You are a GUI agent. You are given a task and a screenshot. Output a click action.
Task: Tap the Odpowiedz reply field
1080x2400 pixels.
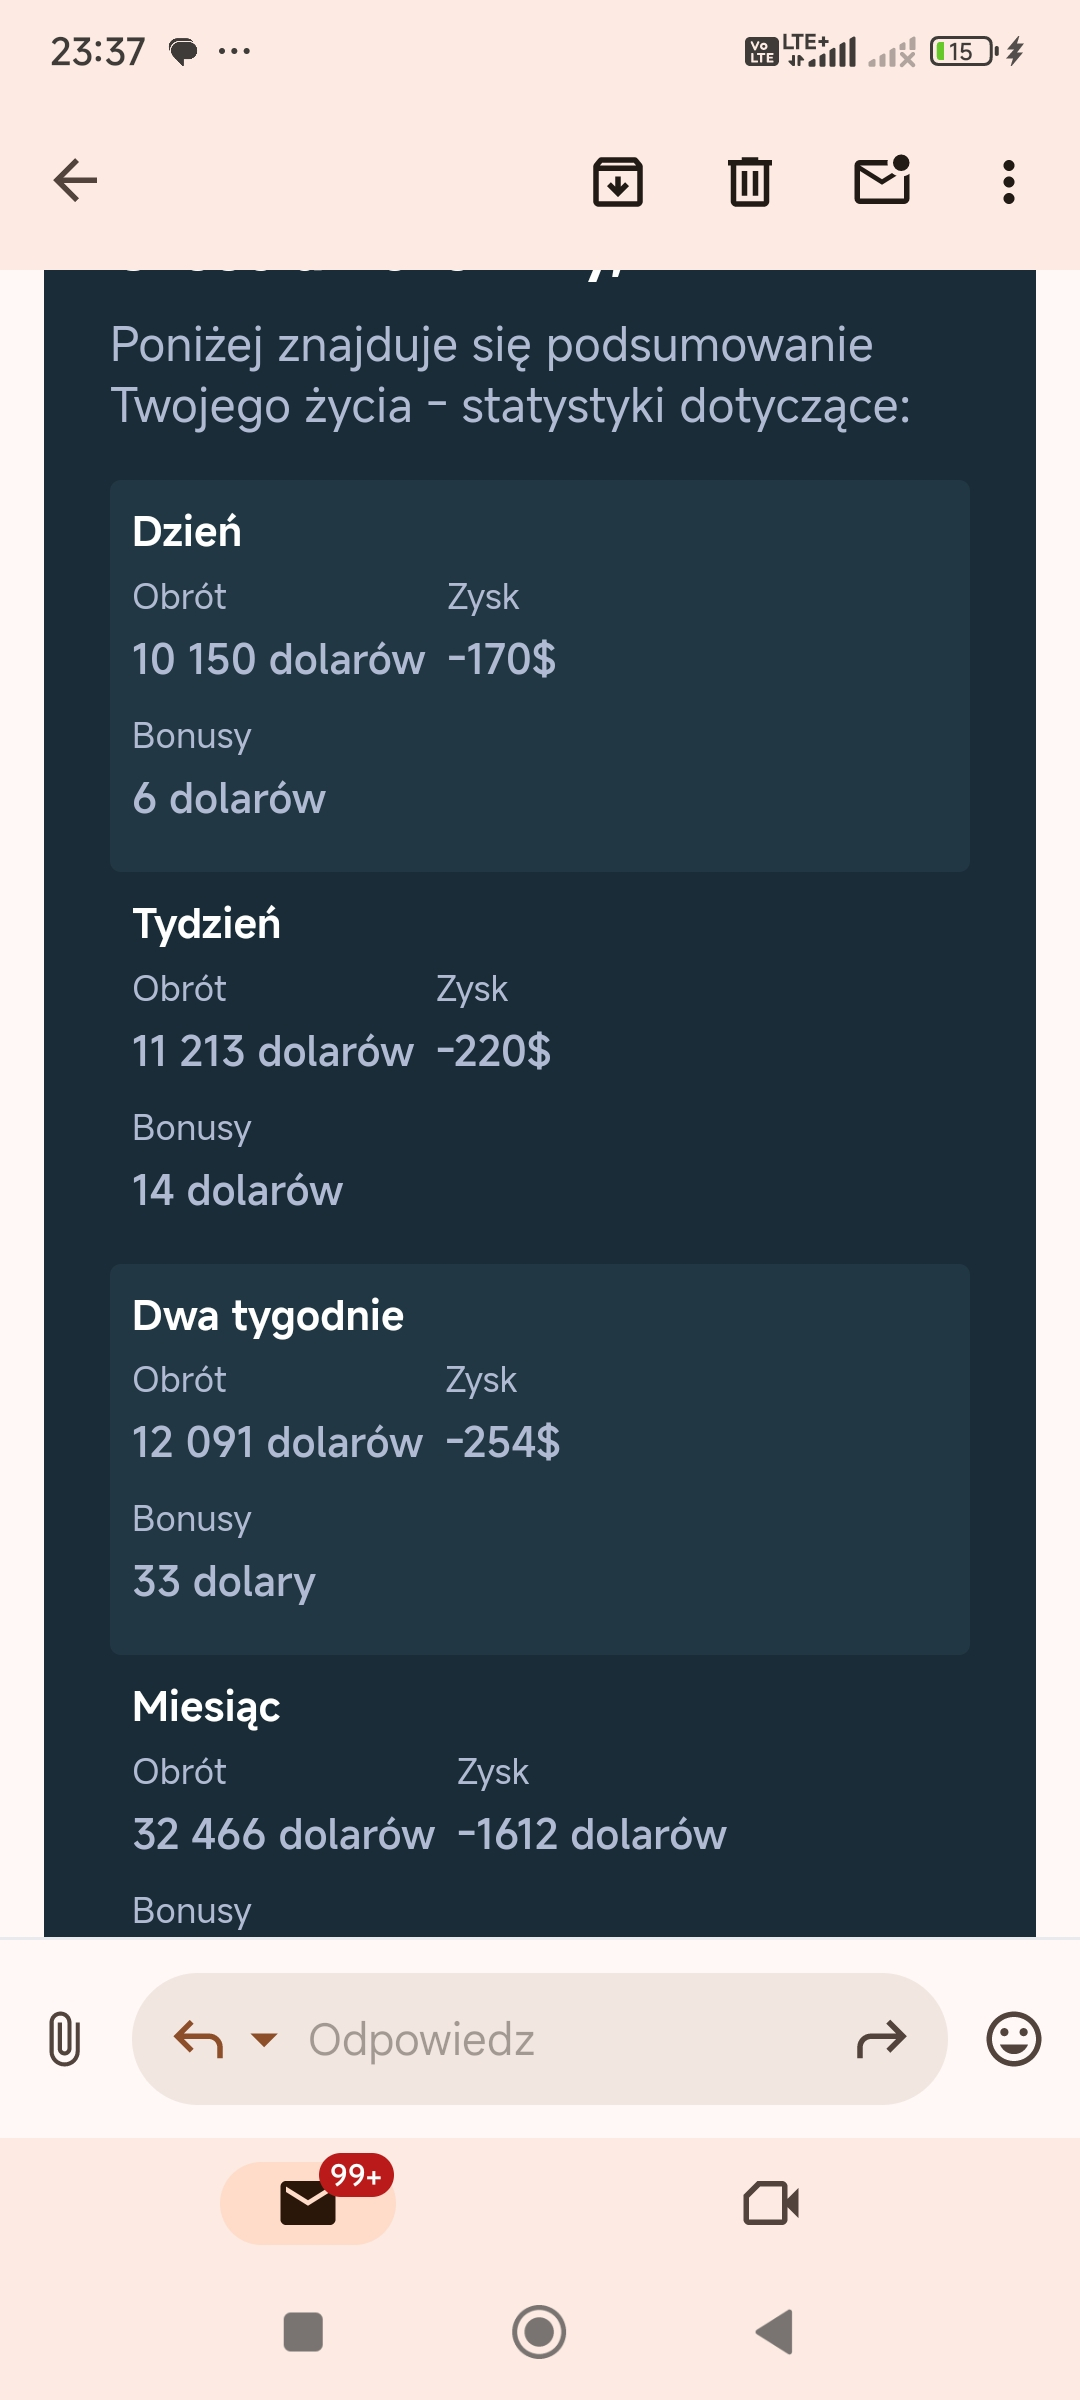tap(540, 2039)
